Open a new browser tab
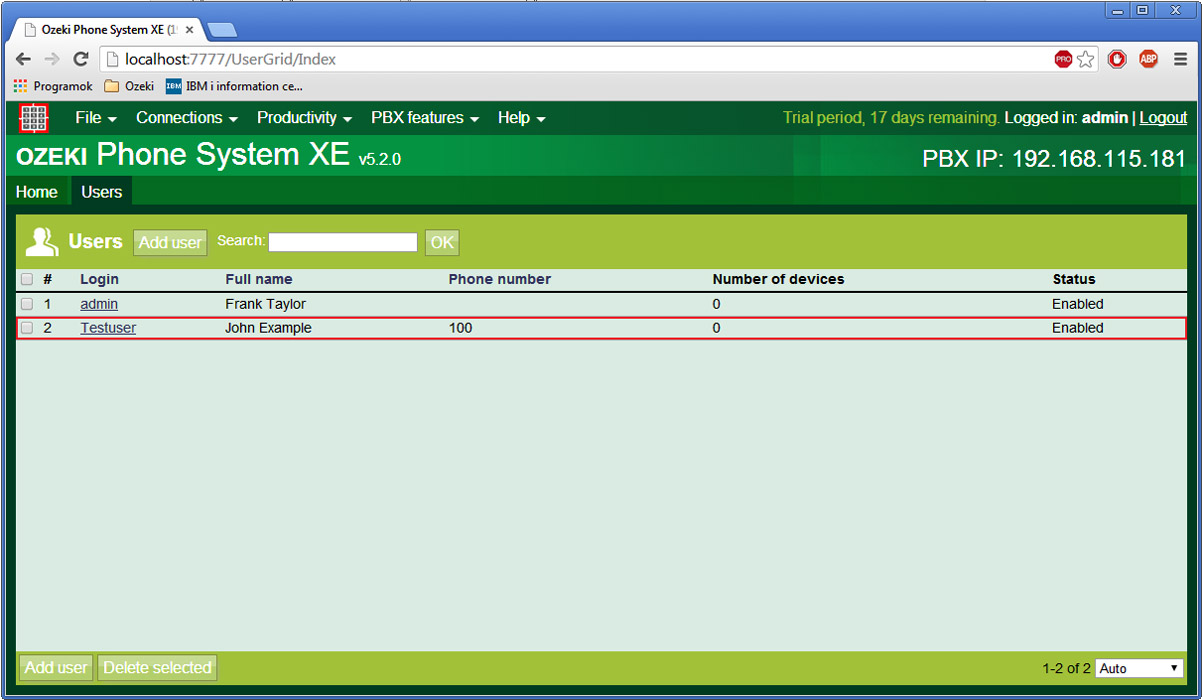The height and width of the screenshot is (700, 1202). click(x=221, y=30)
